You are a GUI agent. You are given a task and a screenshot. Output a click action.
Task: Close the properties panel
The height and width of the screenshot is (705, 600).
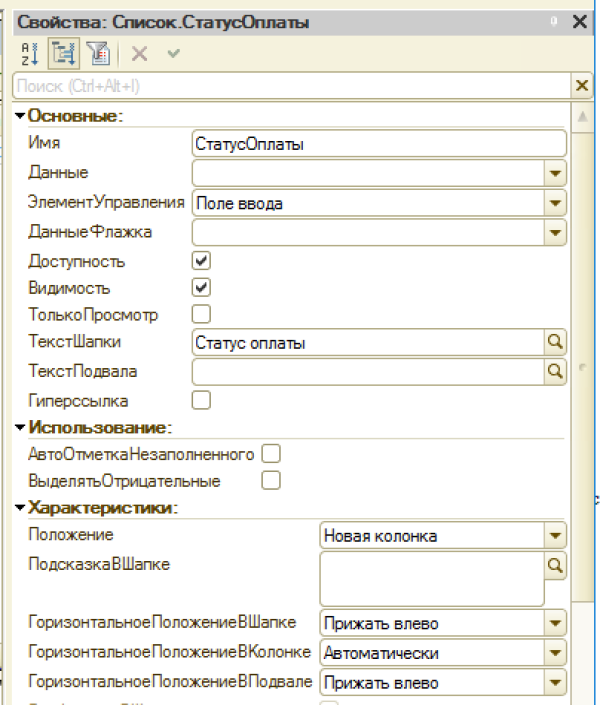580,20
